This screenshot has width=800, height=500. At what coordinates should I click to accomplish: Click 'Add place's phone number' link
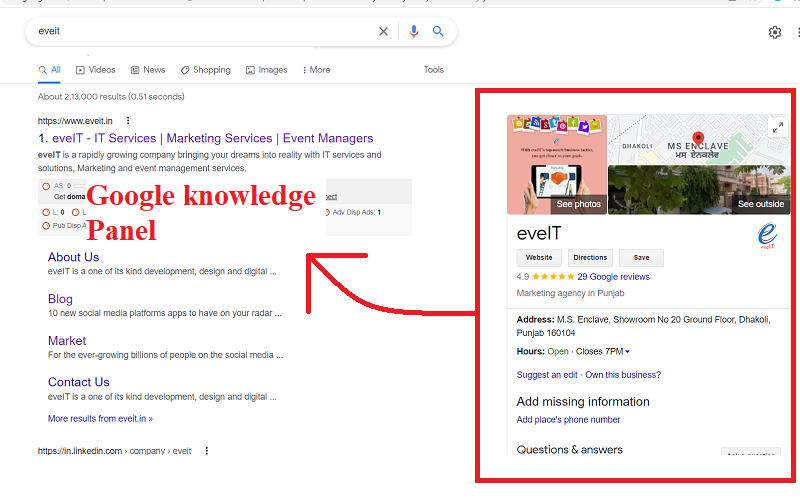pyautogui.click(x=568, y=420)
